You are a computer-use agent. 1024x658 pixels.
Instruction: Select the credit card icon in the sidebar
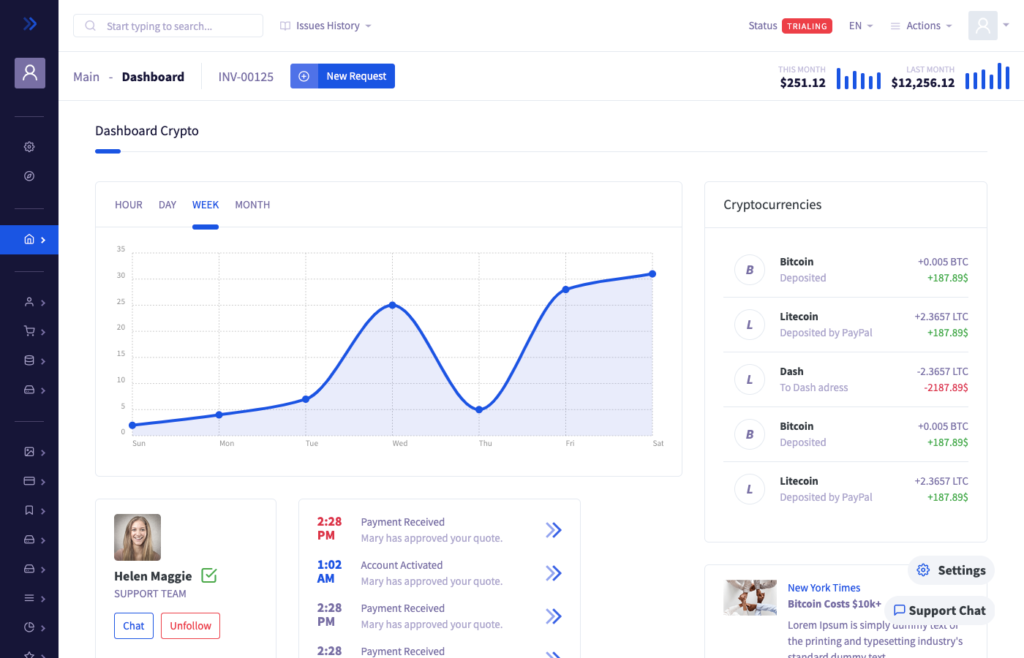pyautogui.click(x=29, y=481)
